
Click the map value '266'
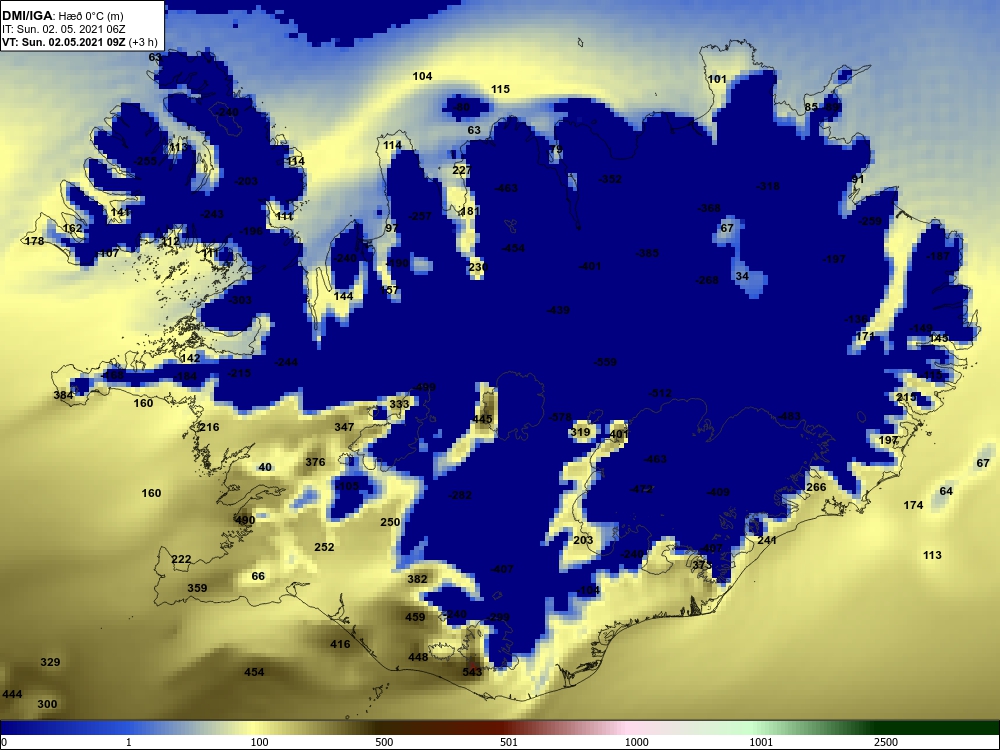pos(816,487)
